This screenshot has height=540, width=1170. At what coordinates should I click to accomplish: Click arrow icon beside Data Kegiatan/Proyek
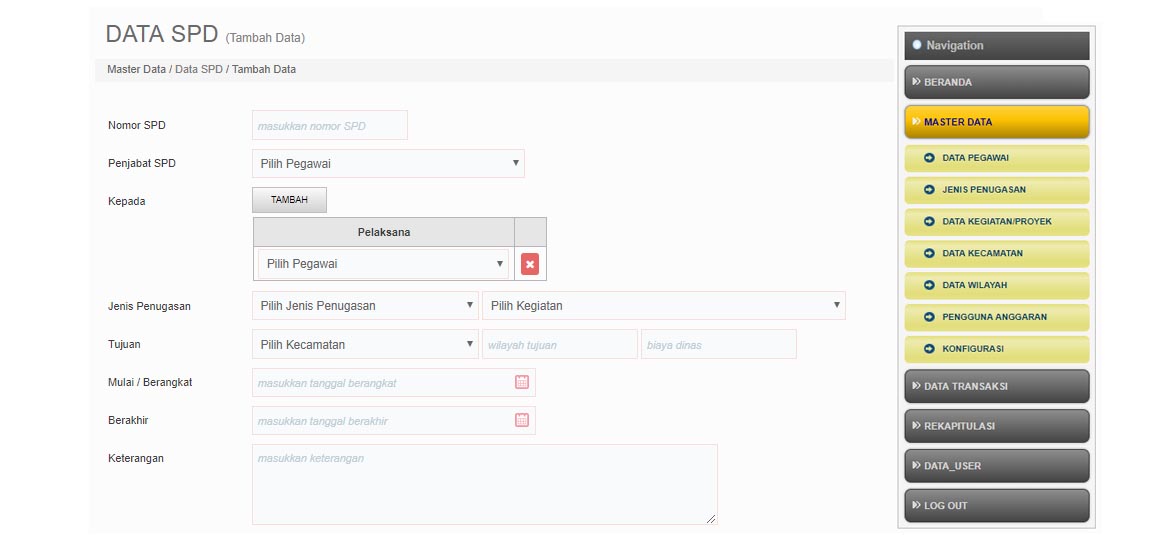click(x=929, y=222)
